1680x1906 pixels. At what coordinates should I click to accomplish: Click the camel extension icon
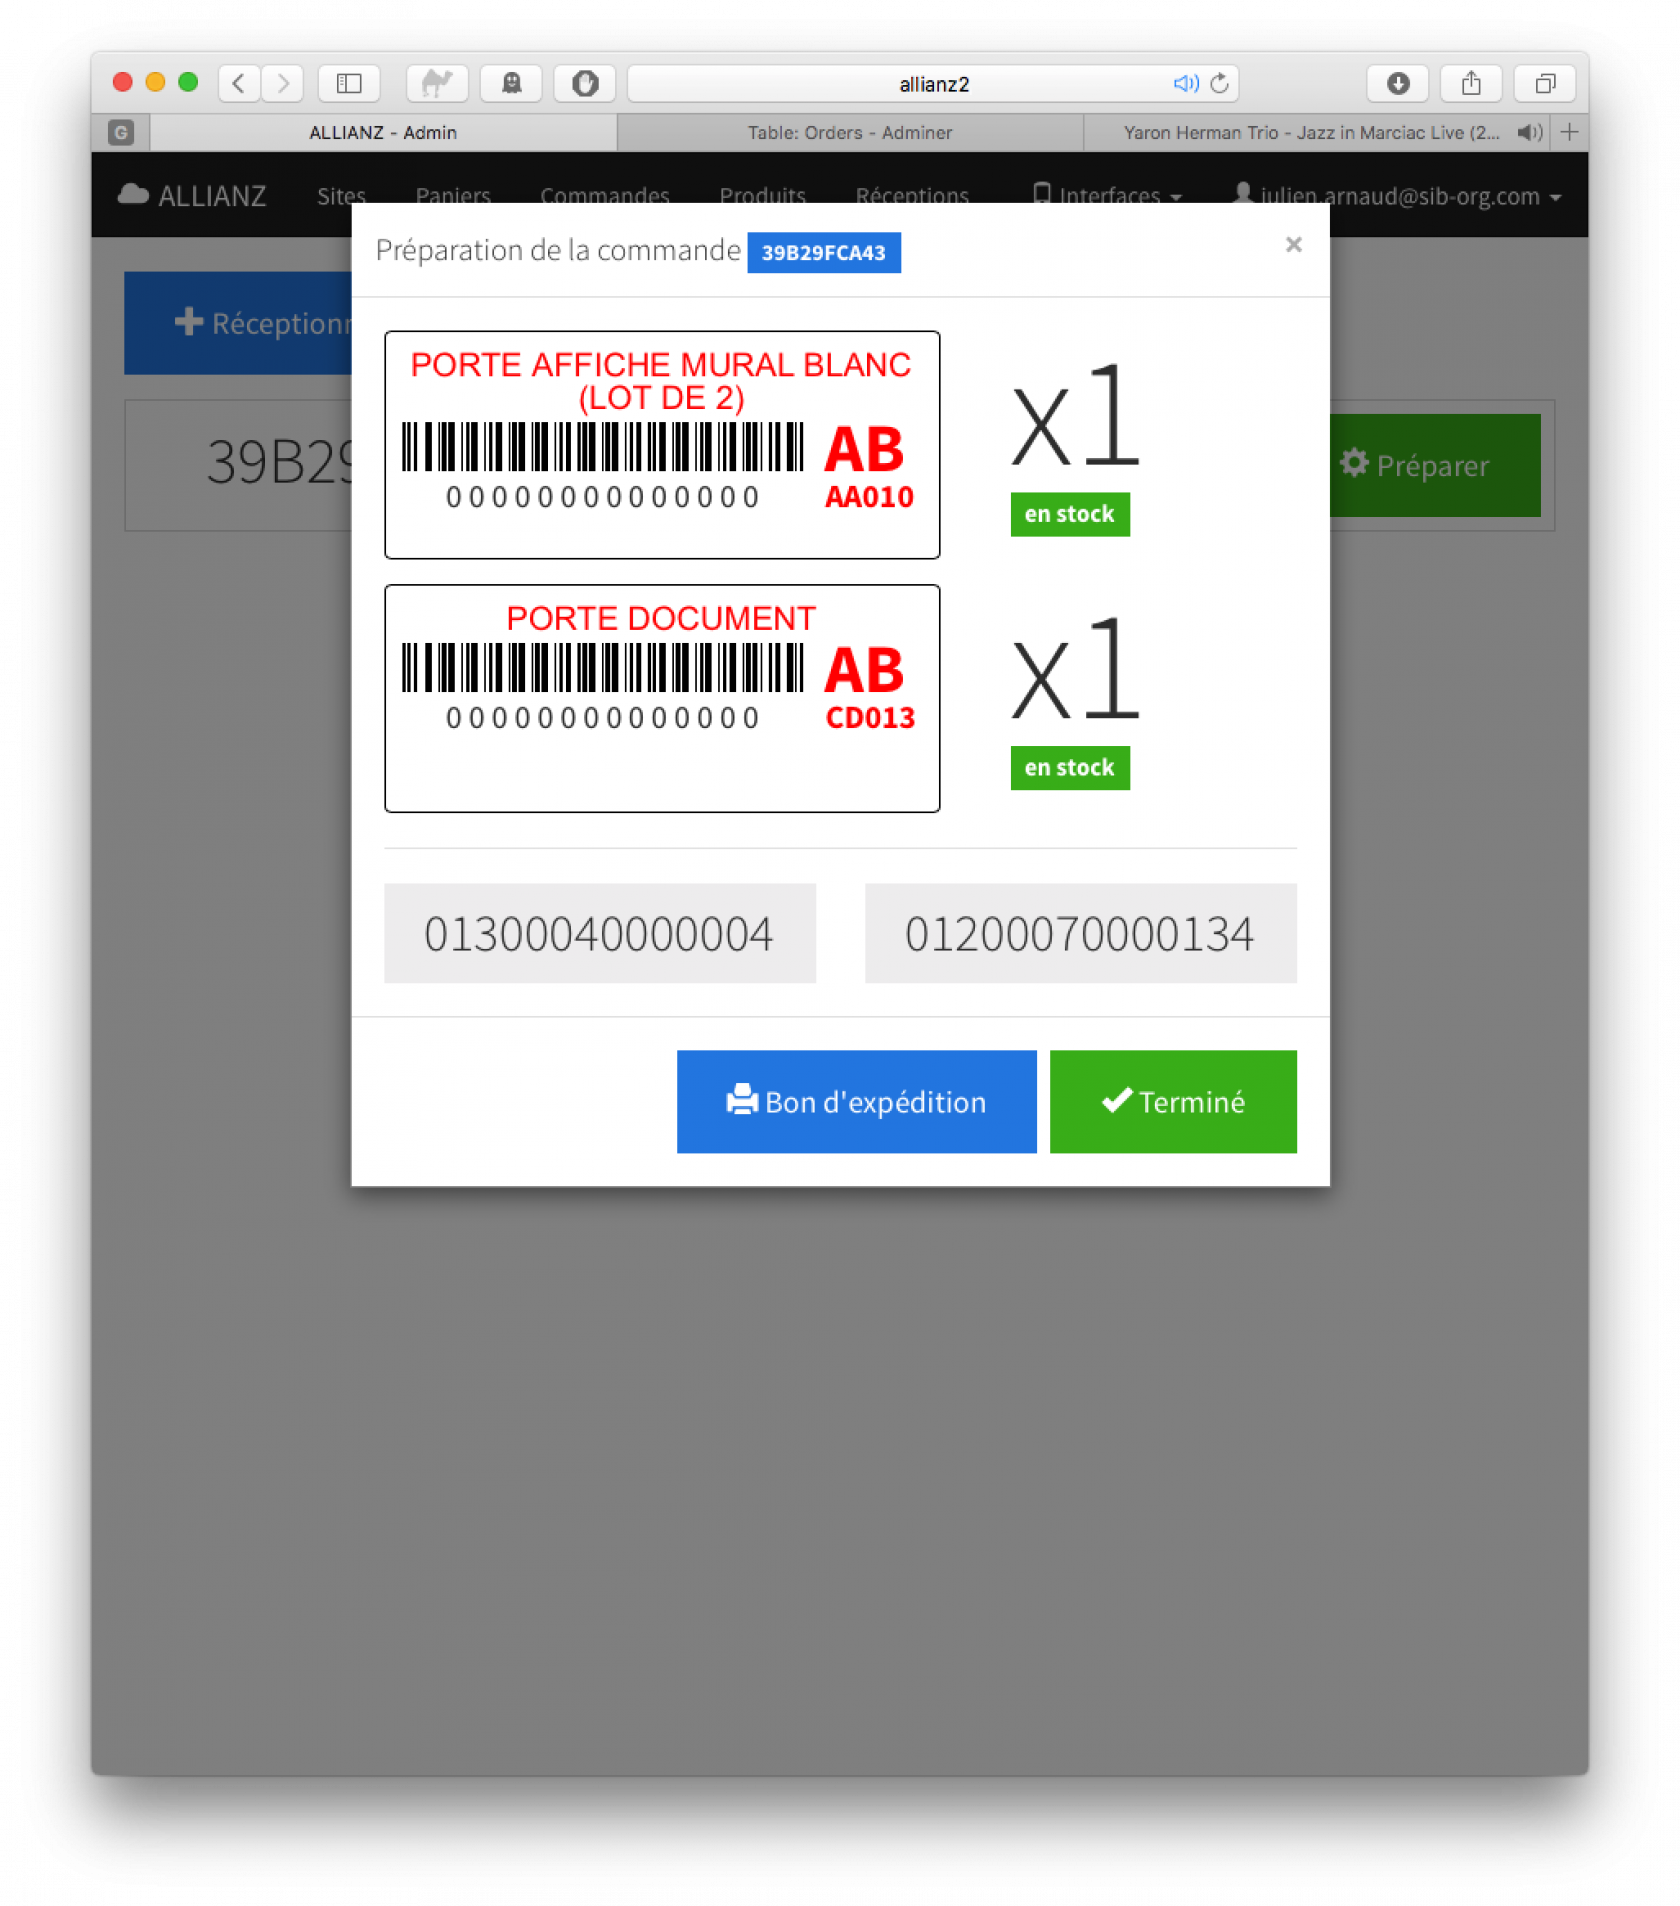(x=437, y=84)
